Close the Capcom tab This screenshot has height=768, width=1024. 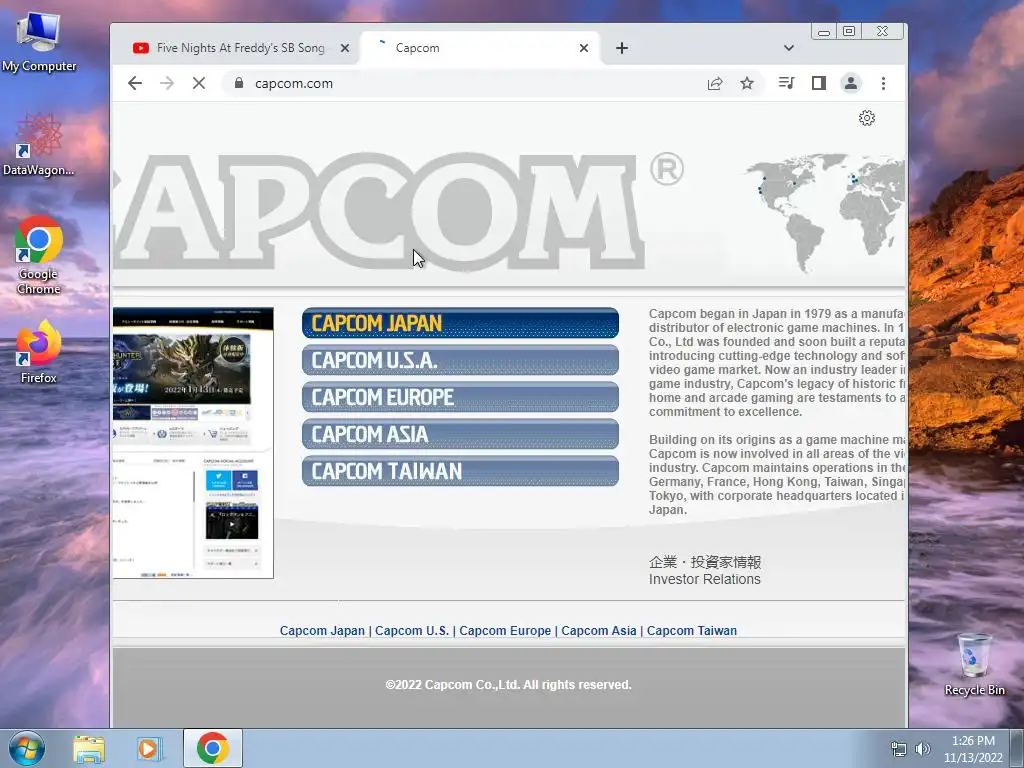click(584, 48)
